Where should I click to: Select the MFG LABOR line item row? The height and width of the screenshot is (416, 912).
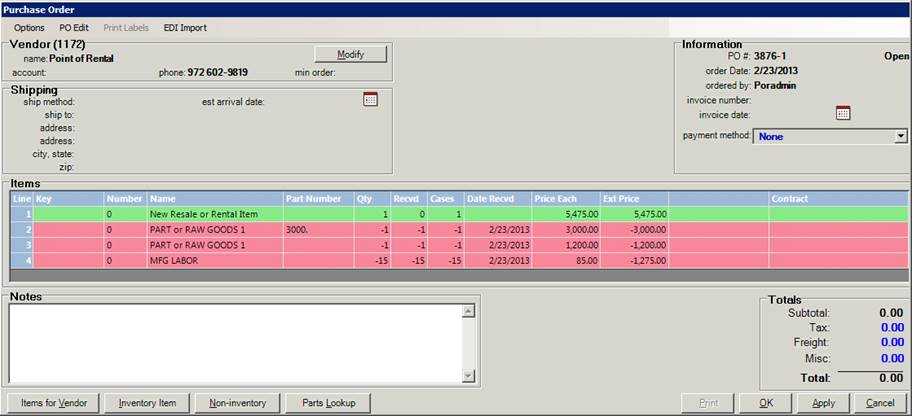point(459,261)
